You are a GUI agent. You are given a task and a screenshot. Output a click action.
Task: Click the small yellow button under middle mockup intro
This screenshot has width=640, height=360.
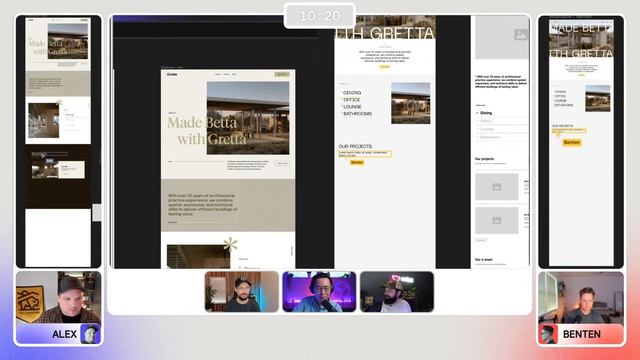coord(384,67)
